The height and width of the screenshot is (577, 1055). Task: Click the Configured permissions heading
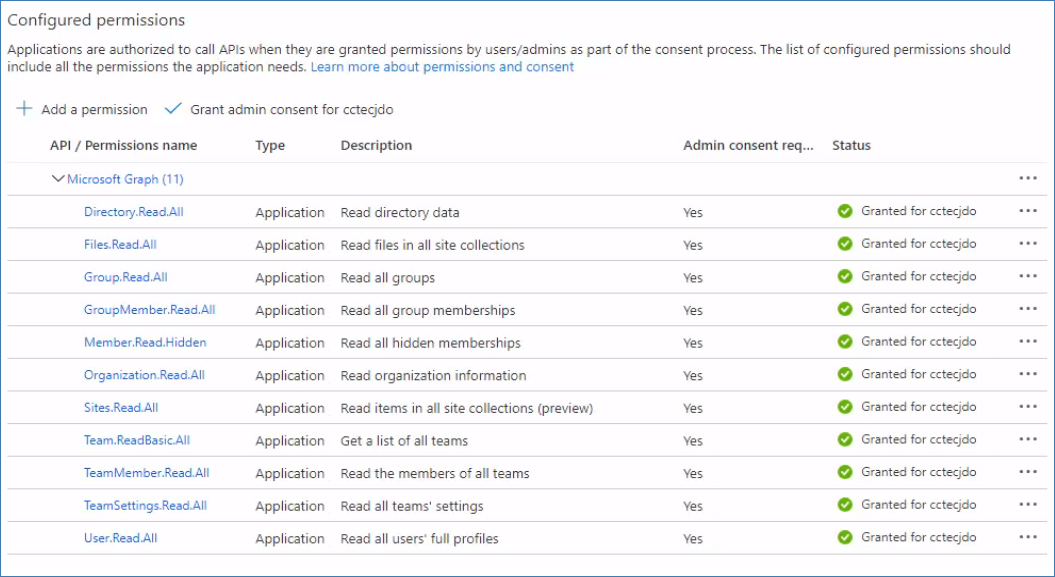(96, 20)
